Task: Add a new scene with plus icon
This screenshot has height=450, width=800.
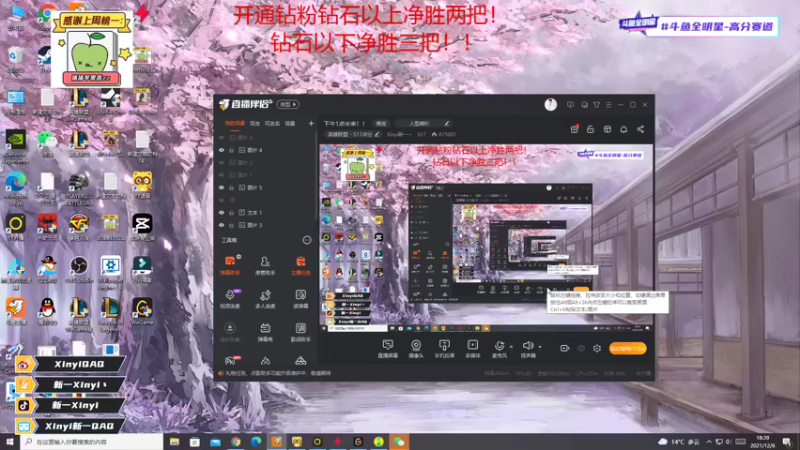Action: tap(311, 123)
